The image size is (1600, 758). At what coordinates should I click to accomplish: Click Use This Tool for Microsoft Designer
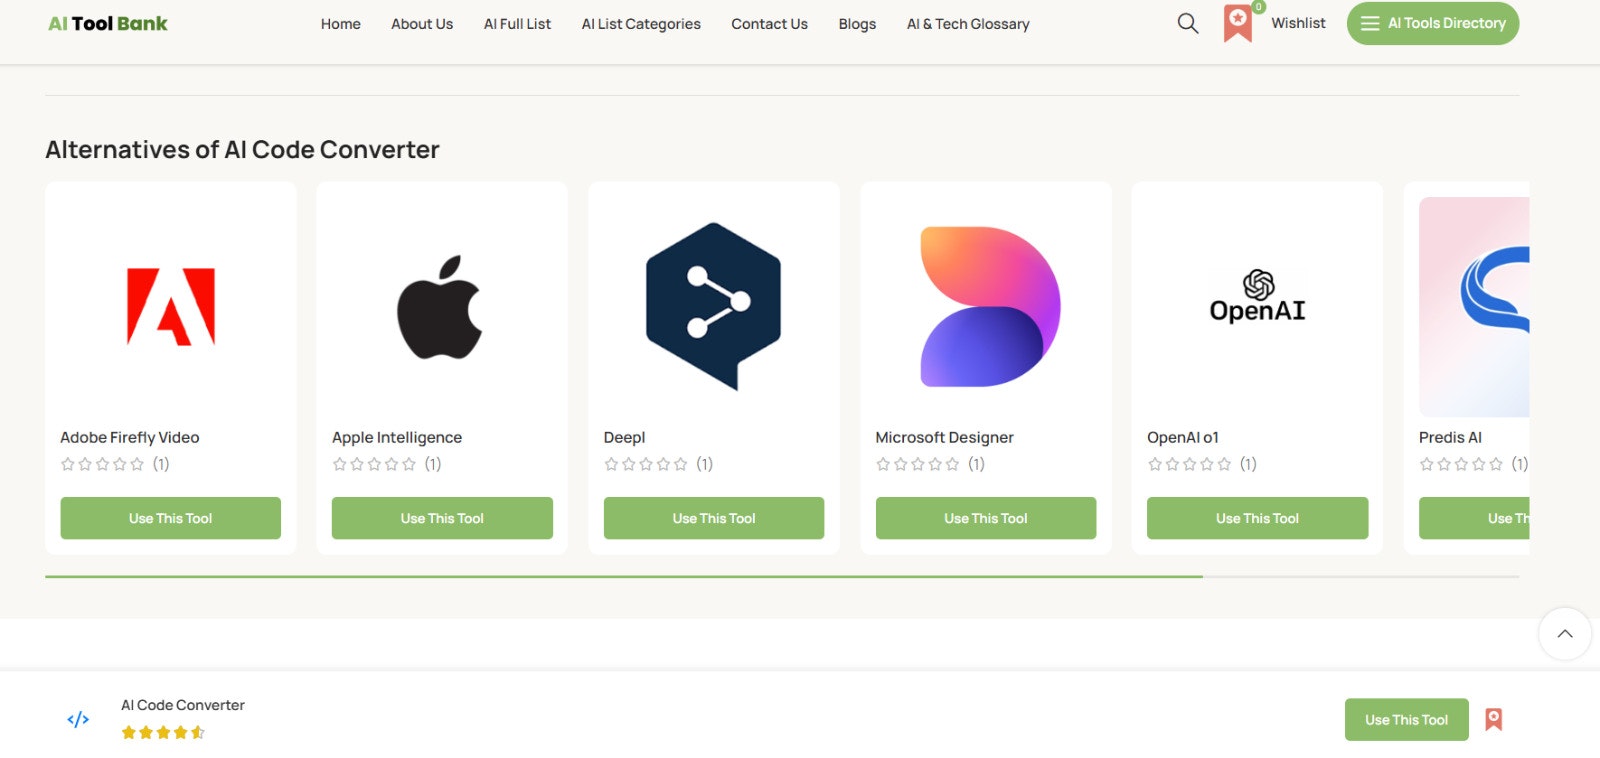pos(986,518)
